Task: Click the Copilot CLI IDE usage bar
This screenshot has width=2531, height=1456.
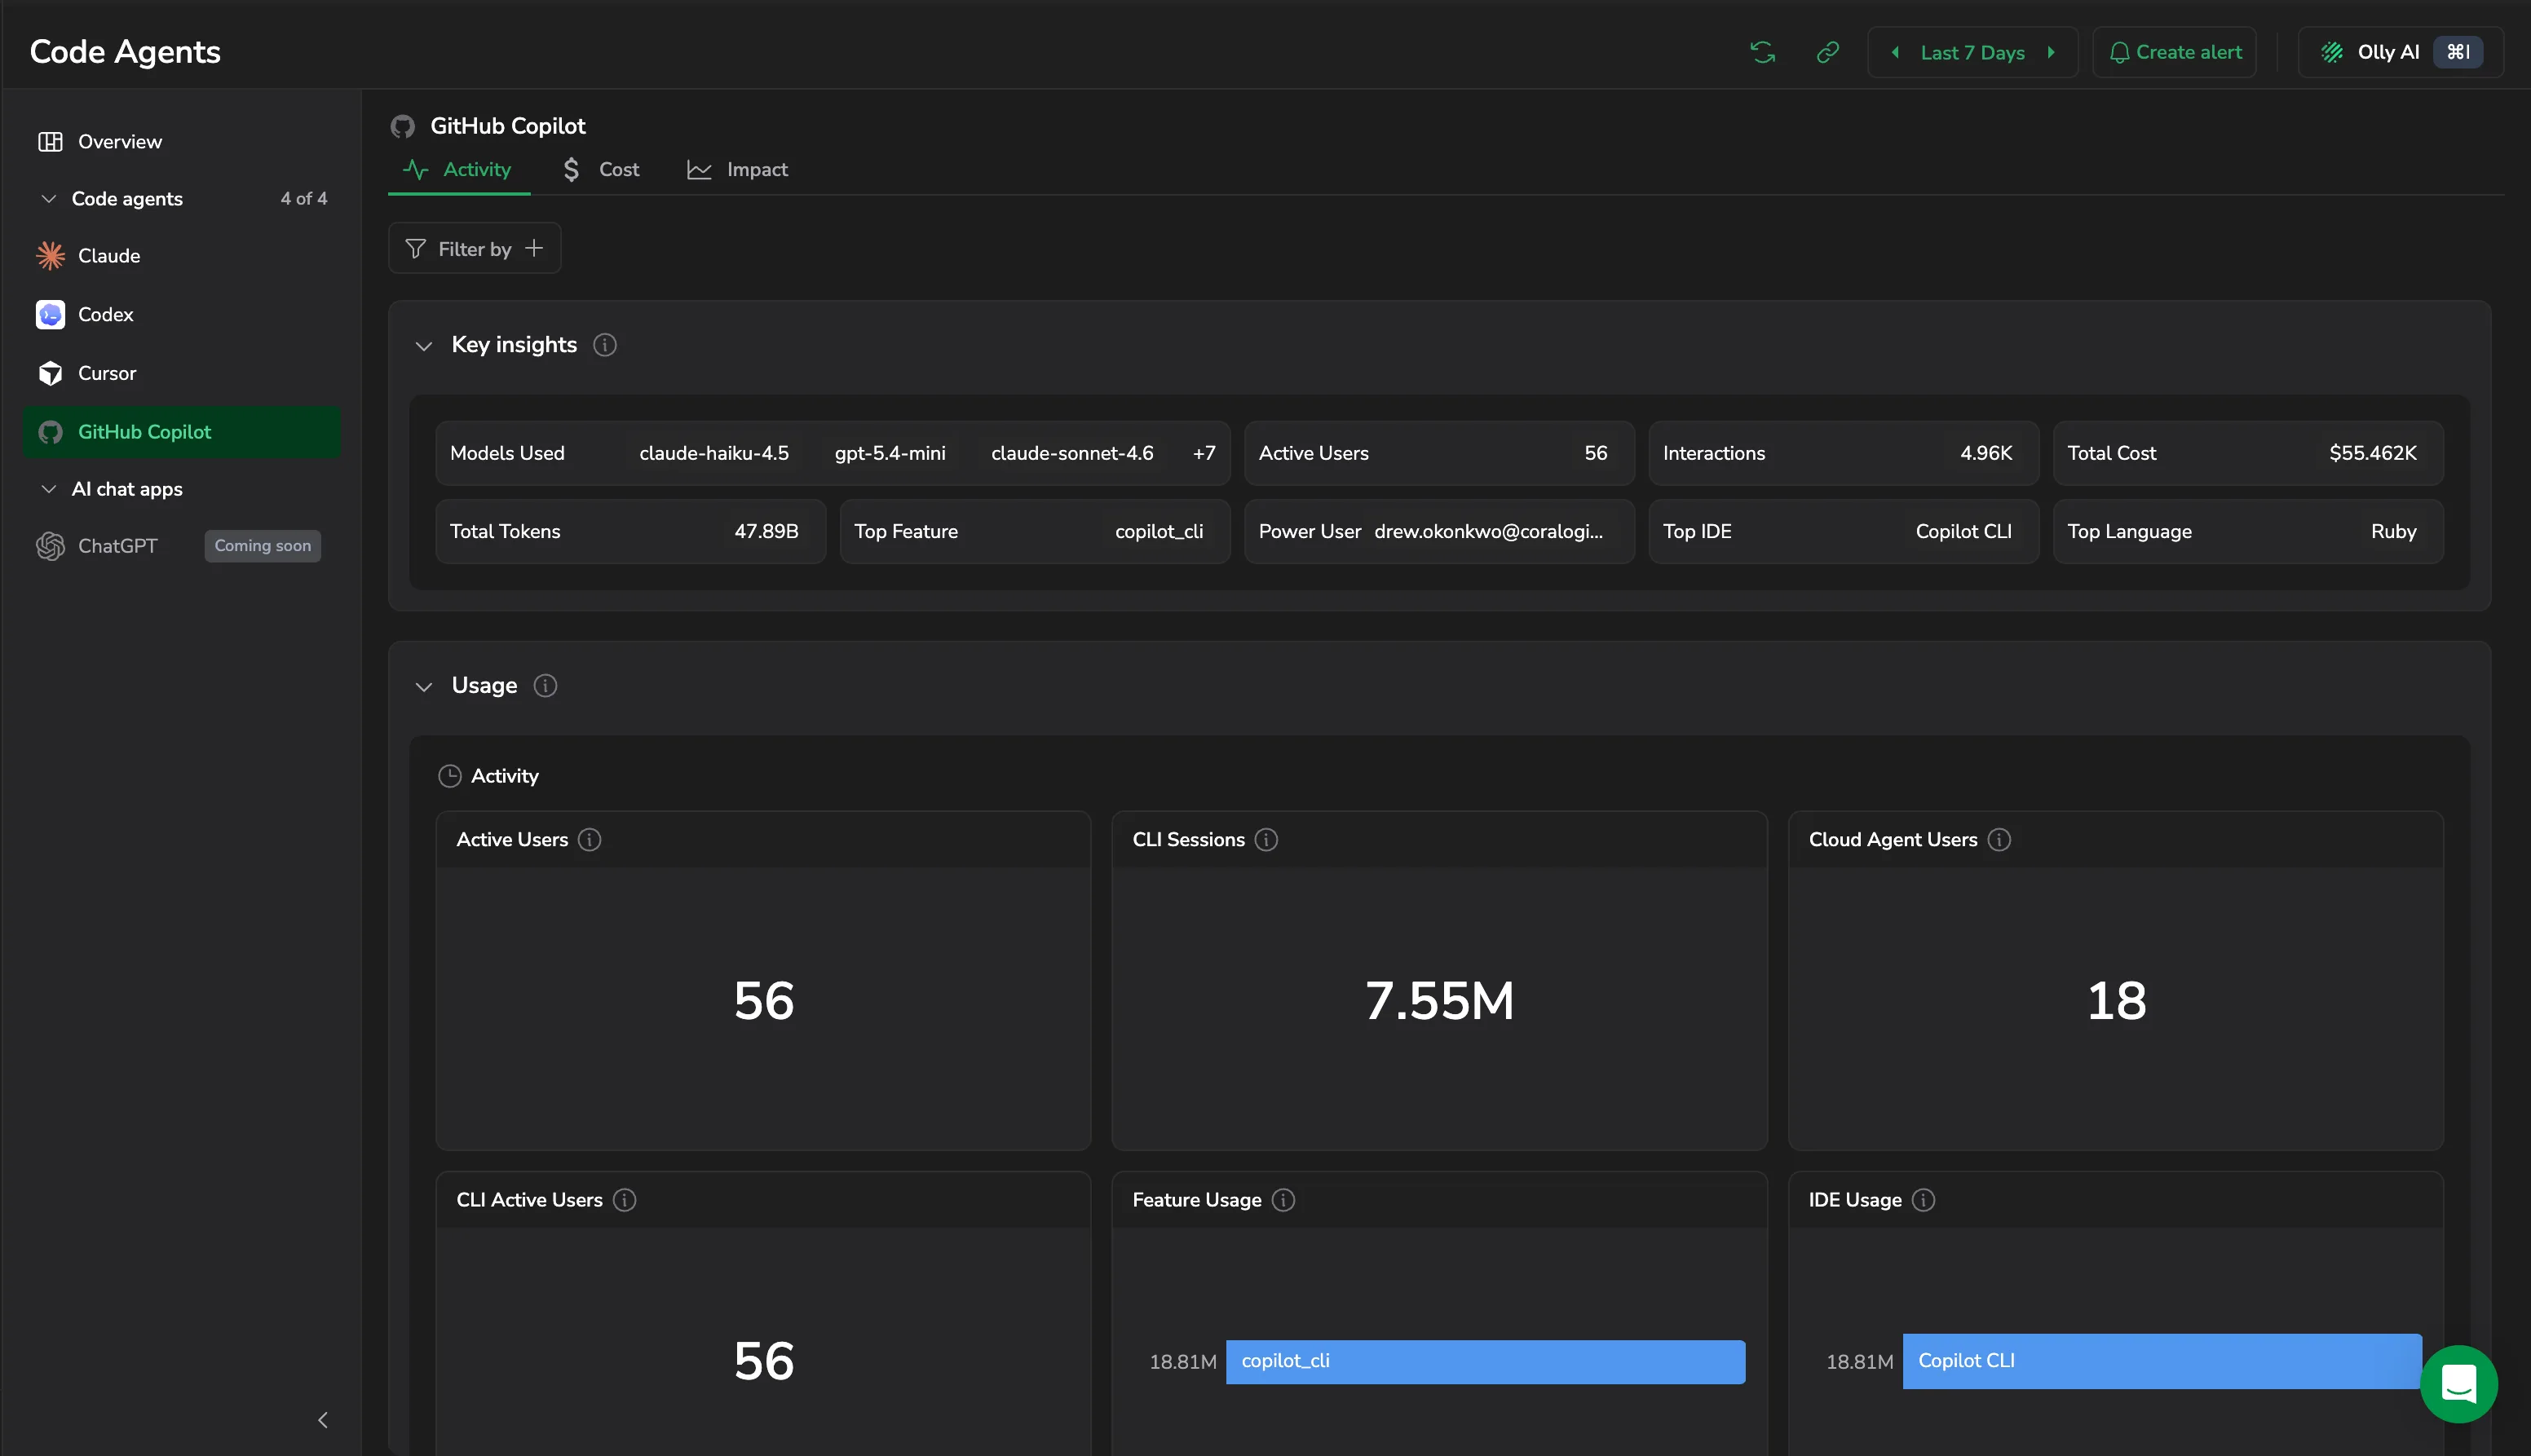Action: coord(2162,1361)
